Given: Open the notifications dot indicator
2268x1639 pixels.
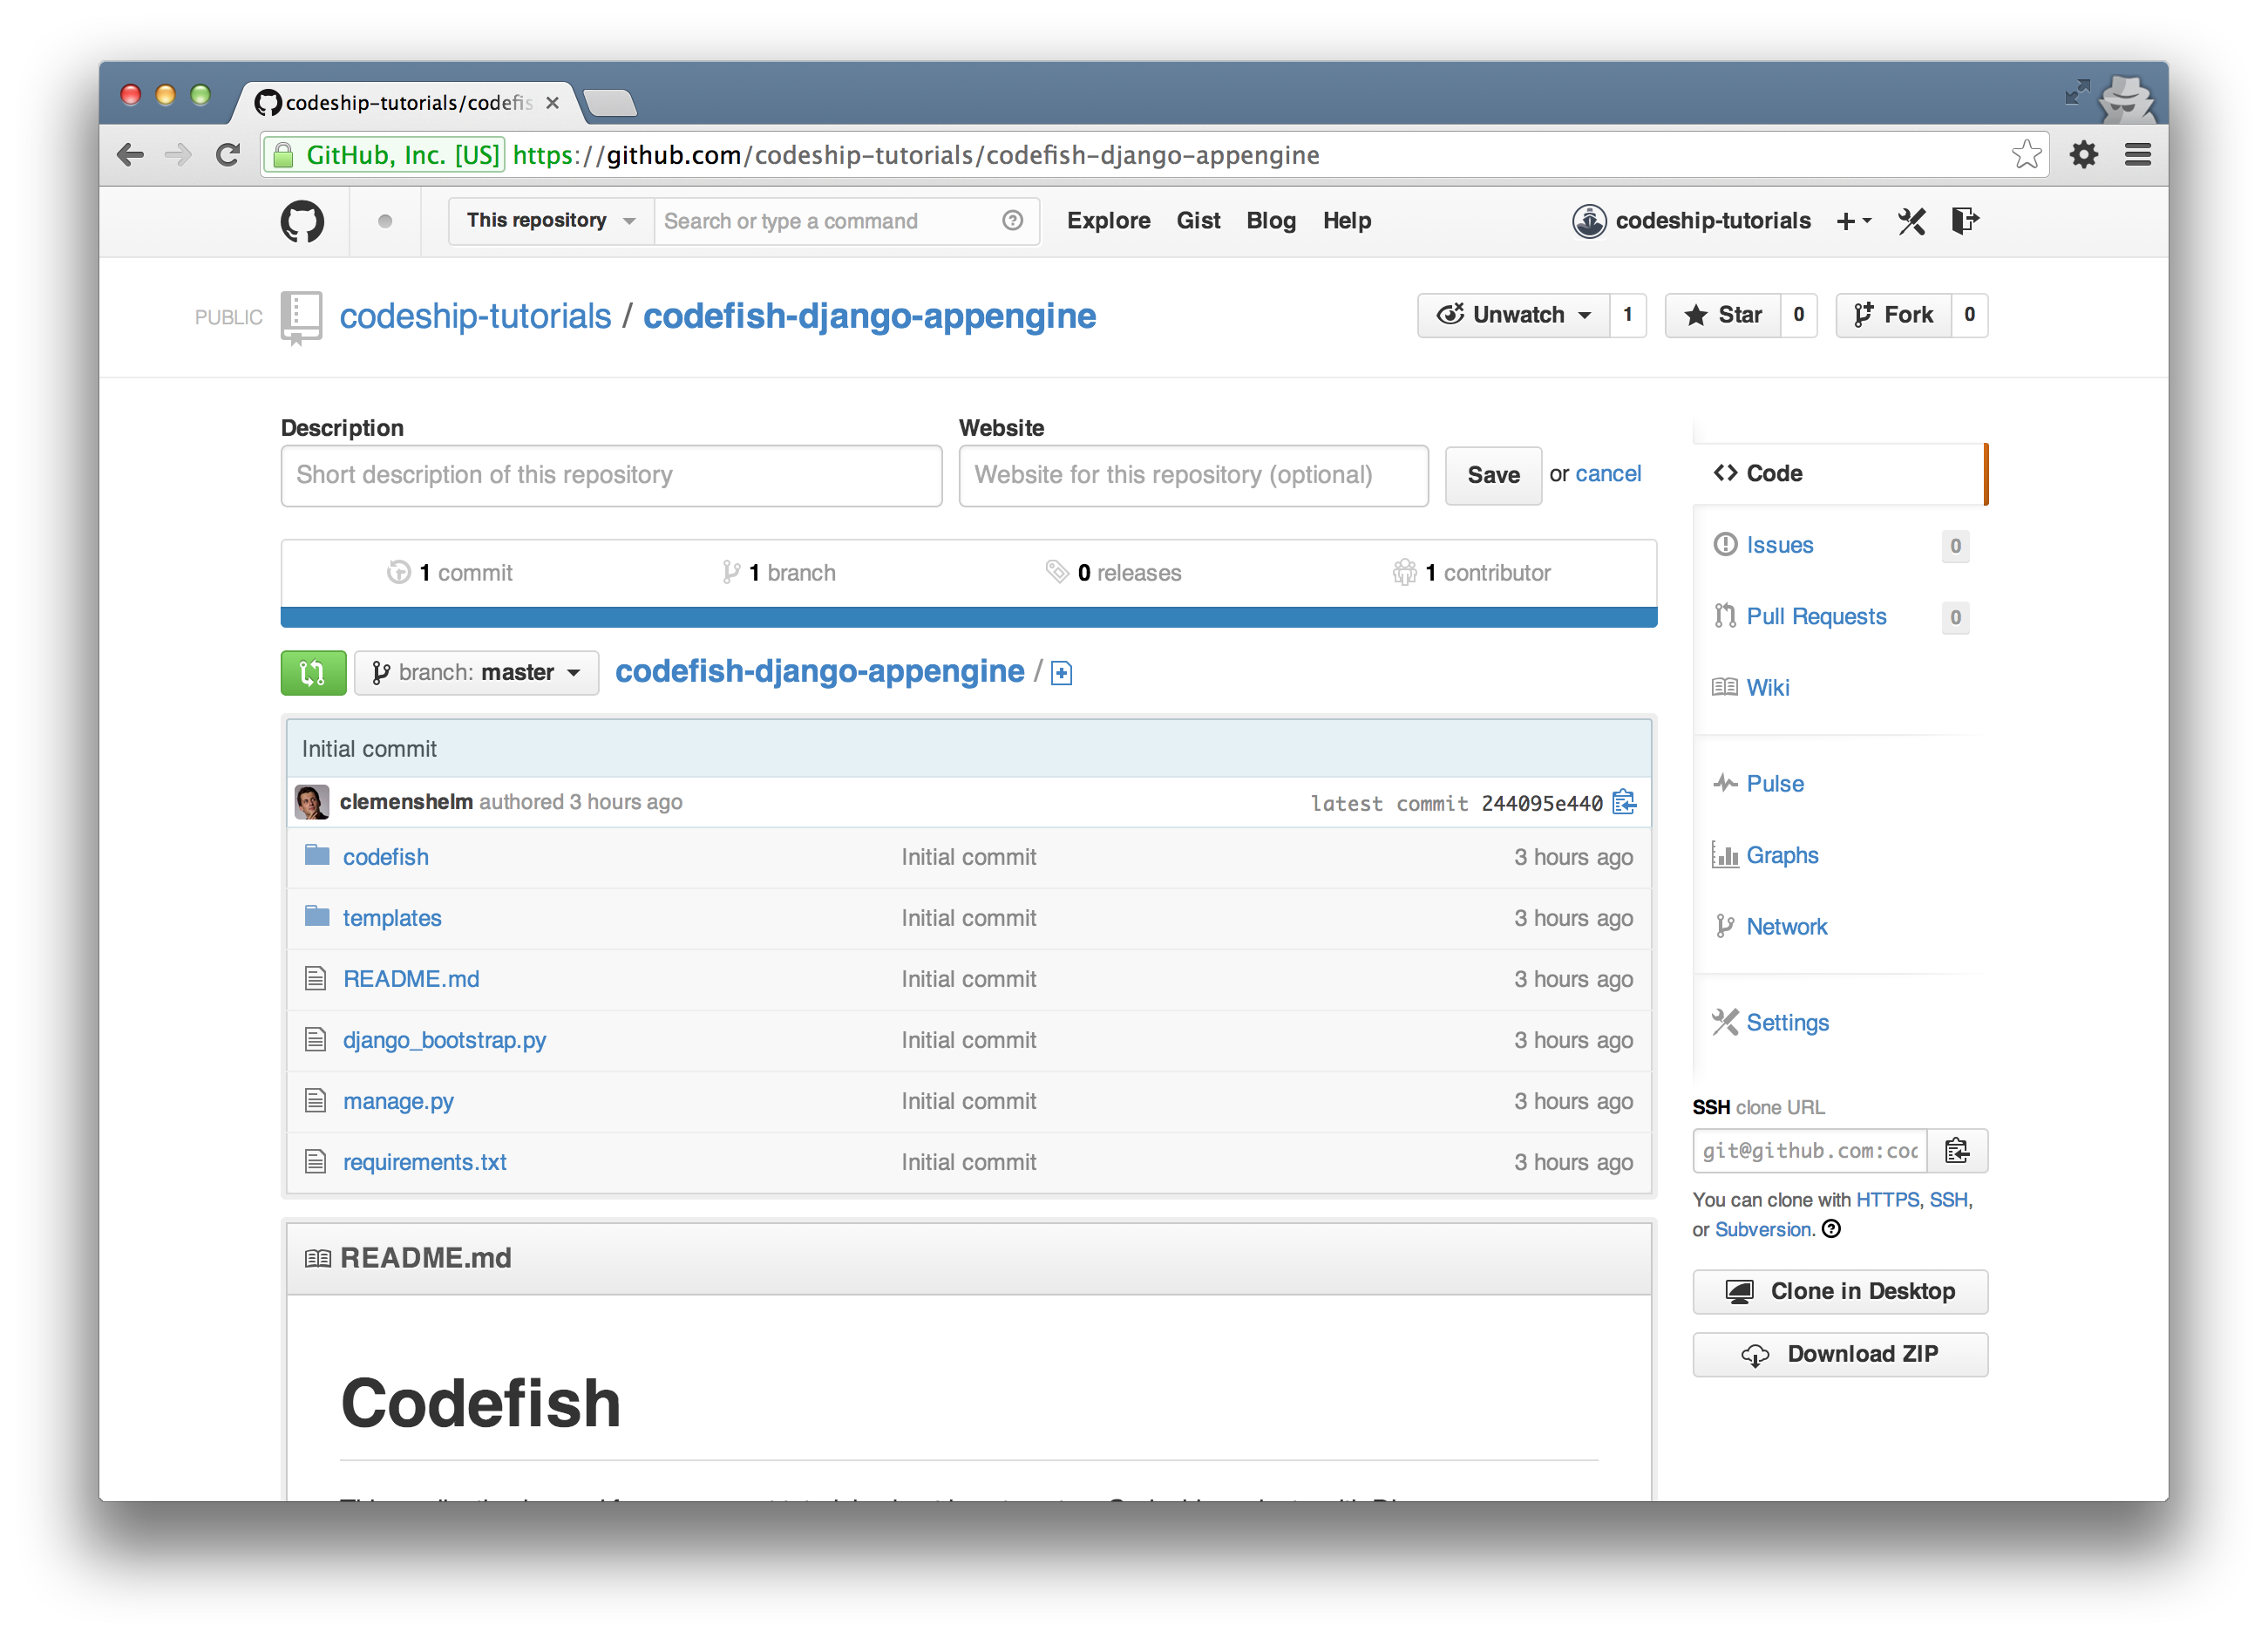Looking at the screenshot, I should (x=385, y=221).
